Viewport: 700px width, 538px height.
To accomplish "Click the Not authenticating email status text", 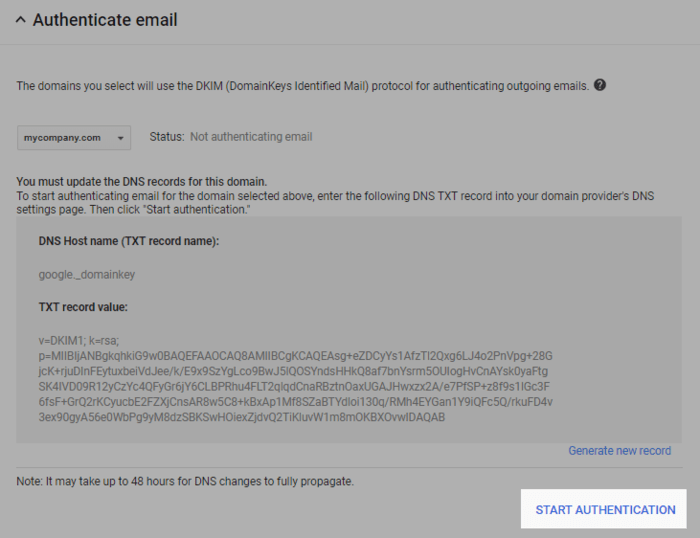I will pyautogui.click(x=251, y=137).
